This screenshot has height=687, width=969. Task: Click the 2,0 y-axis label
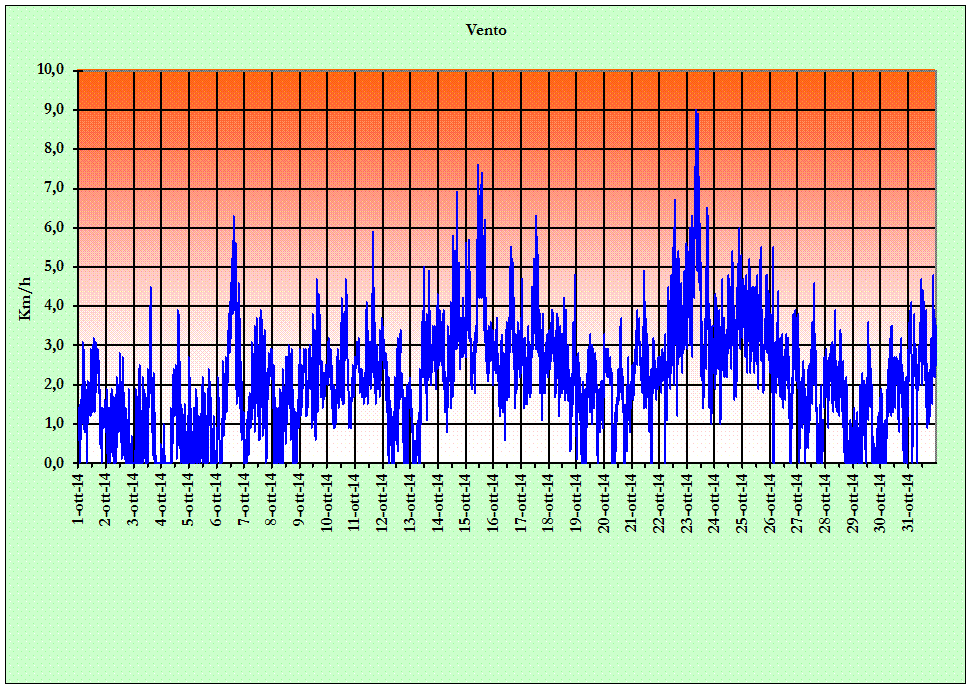click(x=54, y=384)
